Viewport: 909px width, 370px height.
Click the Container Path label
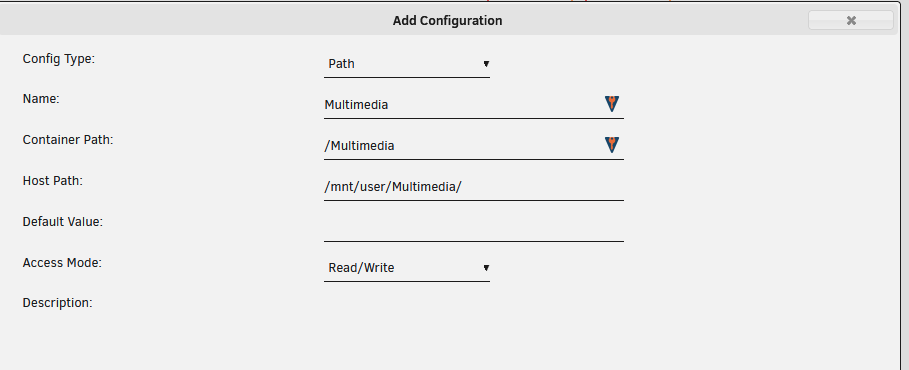(x=68, y=140)
